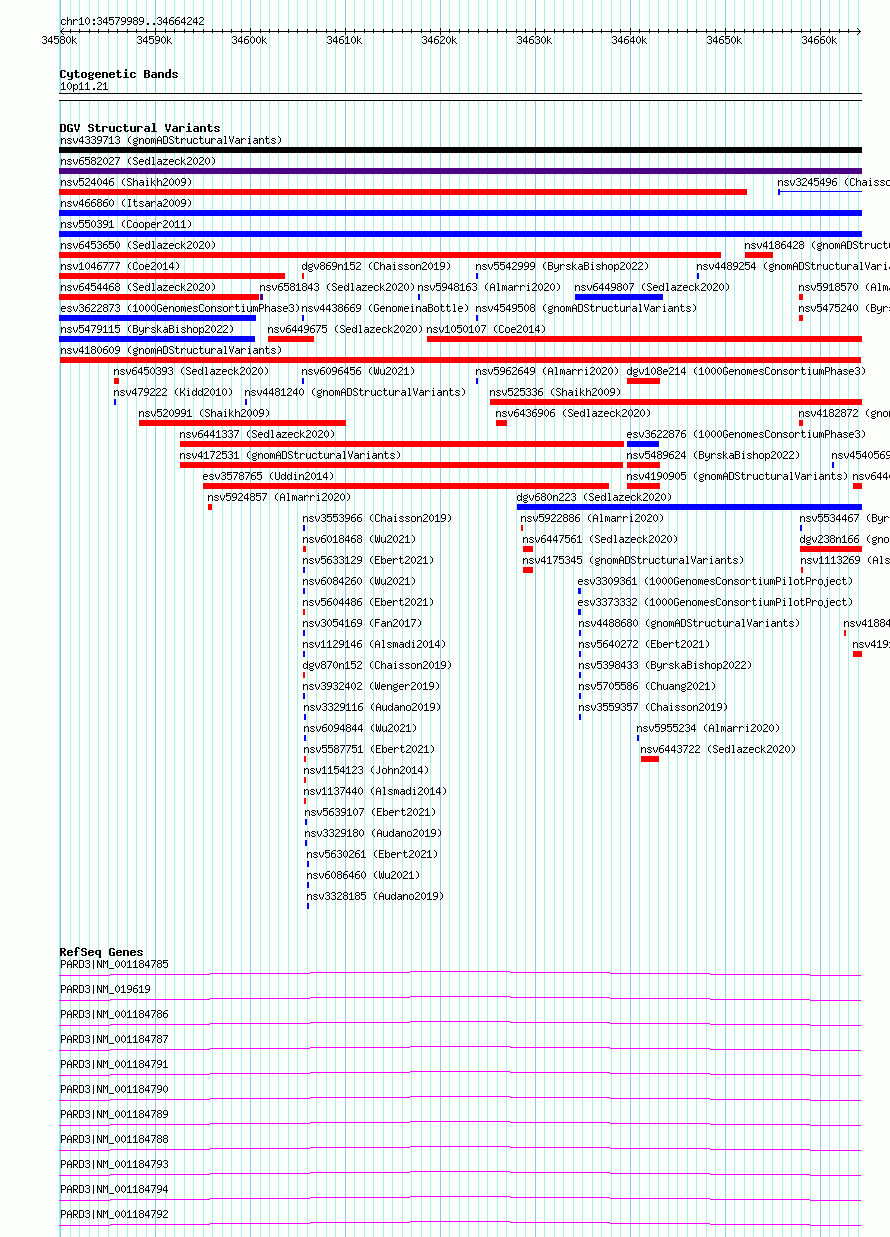The image size is (890, 1237).
Task: Click the PARD3|NM_001184792 gene label
Action: [x=115, y=1215]
